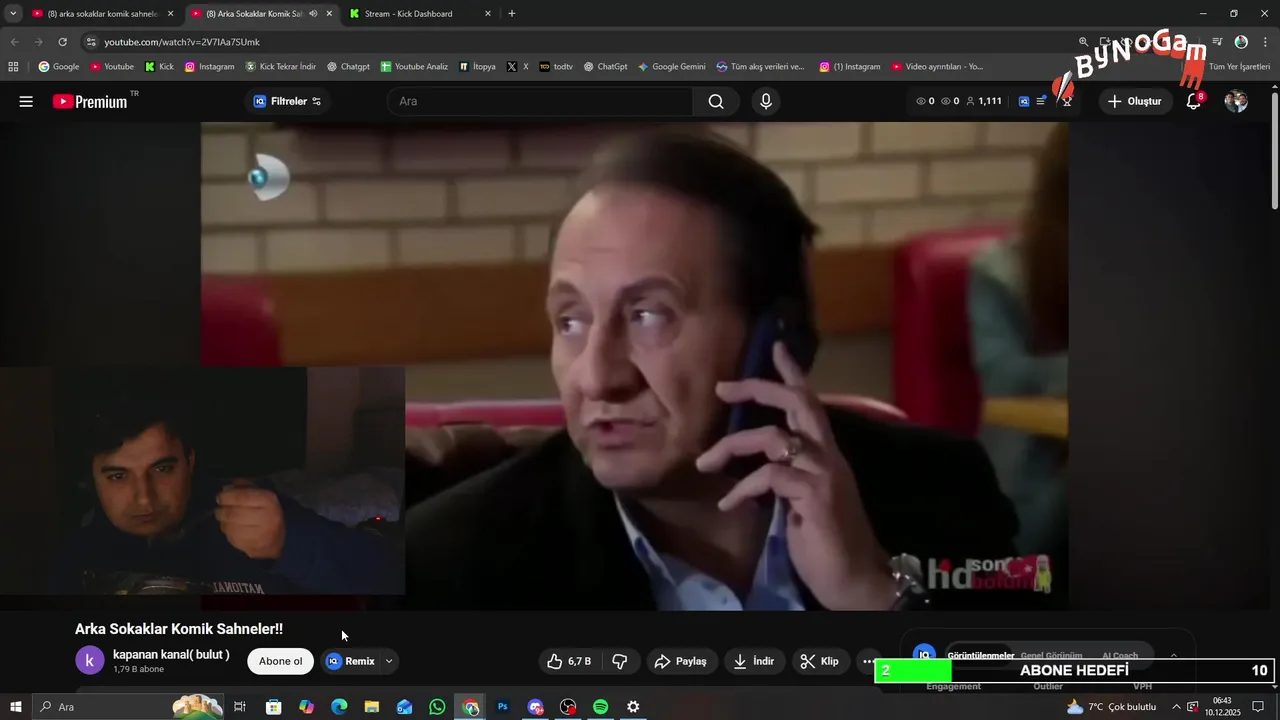Viewport: 1280px width, 720px height.
Task: Start voice search with the microphone icon
Action: [x=766, y=101]
